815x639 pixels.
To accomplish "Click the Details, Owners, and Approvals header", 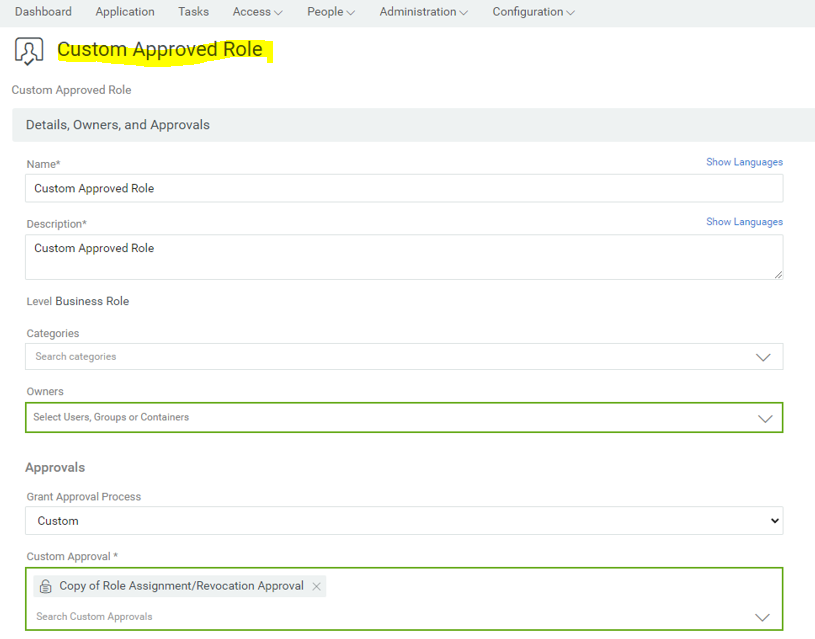I will 117,125.
